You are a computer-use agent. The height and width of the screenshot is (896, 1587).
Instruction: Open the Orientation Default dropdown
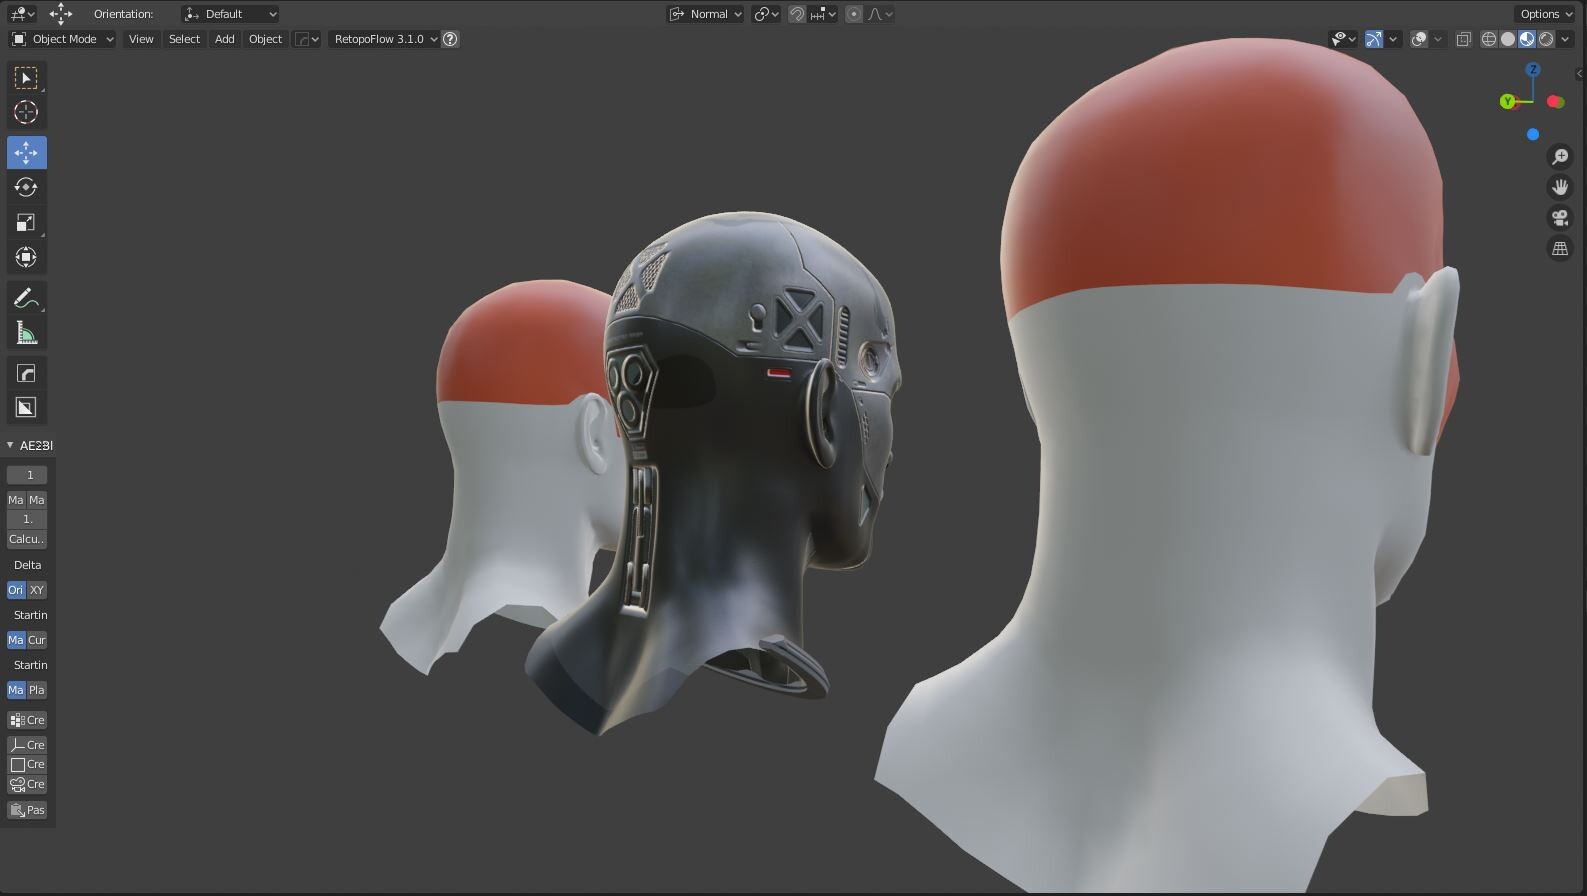tap(230, 14)
